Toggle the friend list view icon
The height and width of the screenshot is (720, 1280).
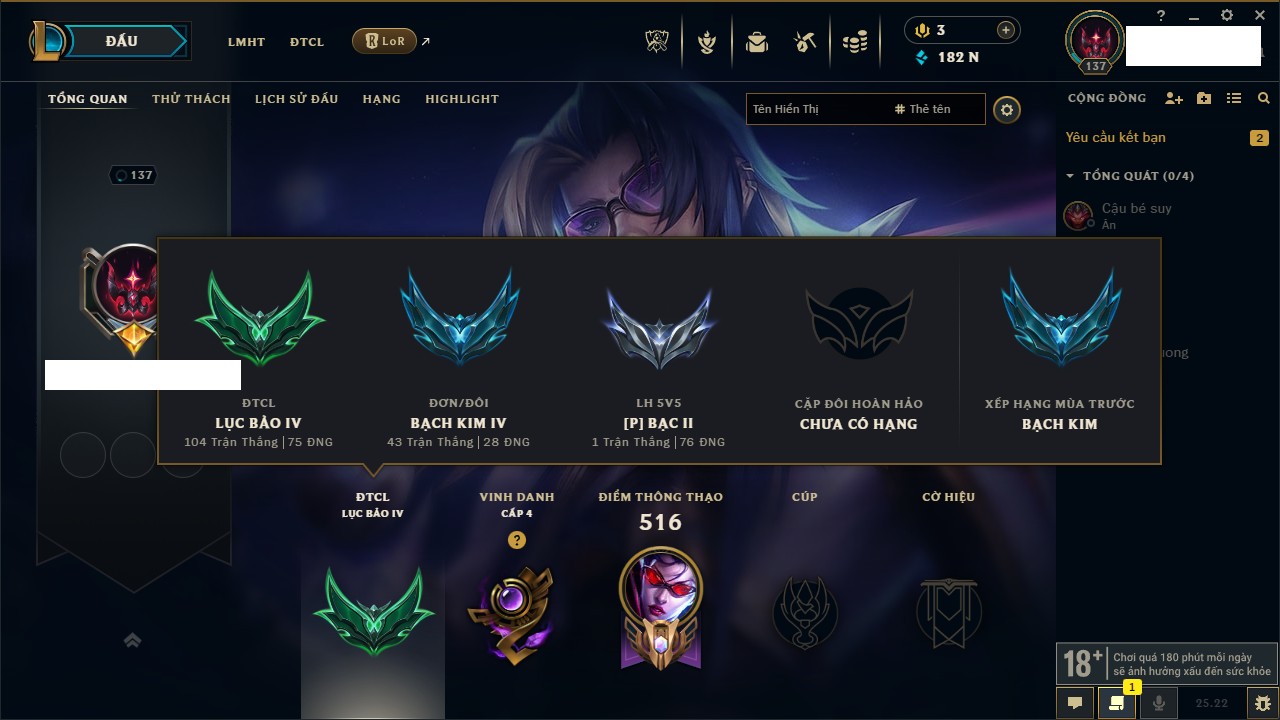coord(1234,98)
